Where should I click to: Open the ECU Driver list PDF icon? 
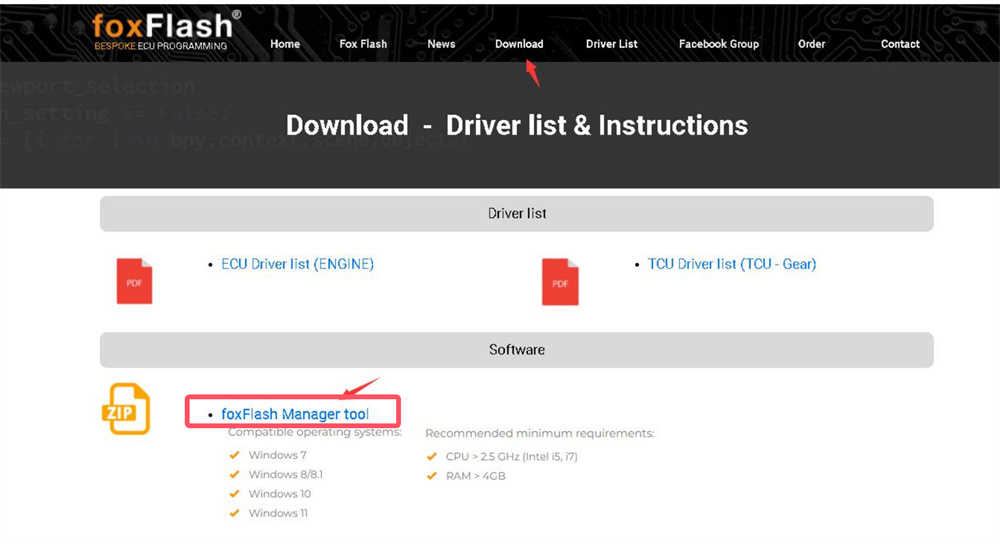click(x=134, y=281)
